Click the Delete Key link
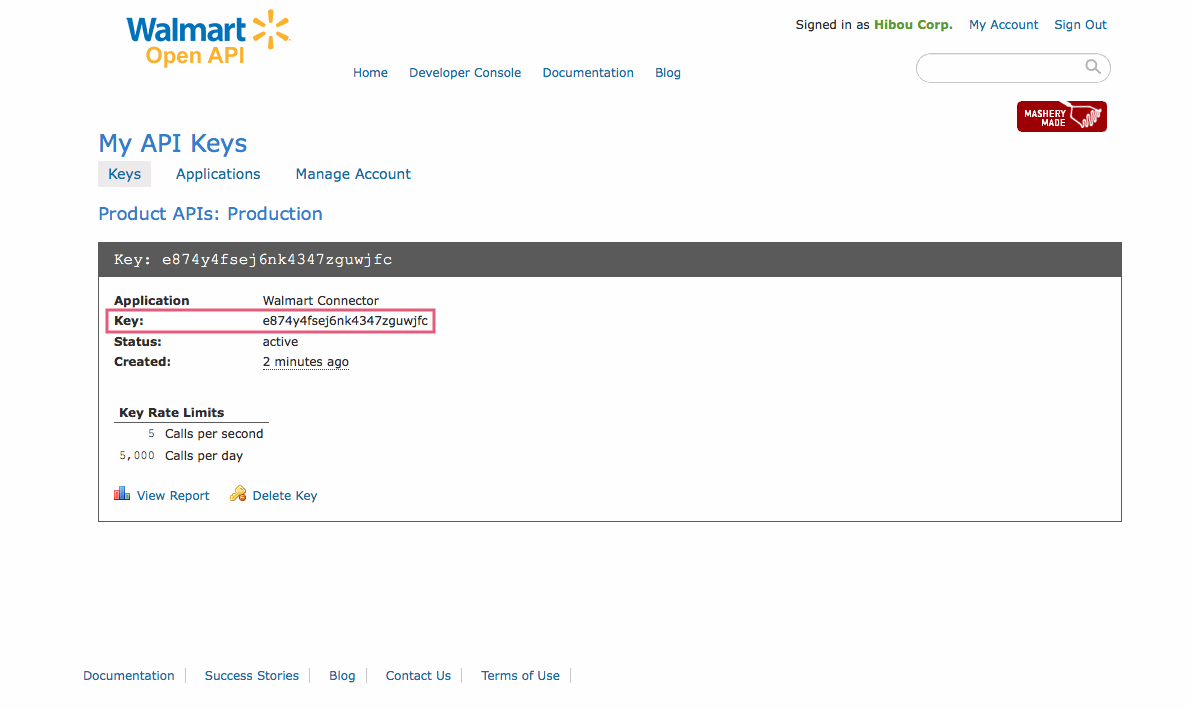Screen dimensions: 1190x709 [x=285, y=496]
